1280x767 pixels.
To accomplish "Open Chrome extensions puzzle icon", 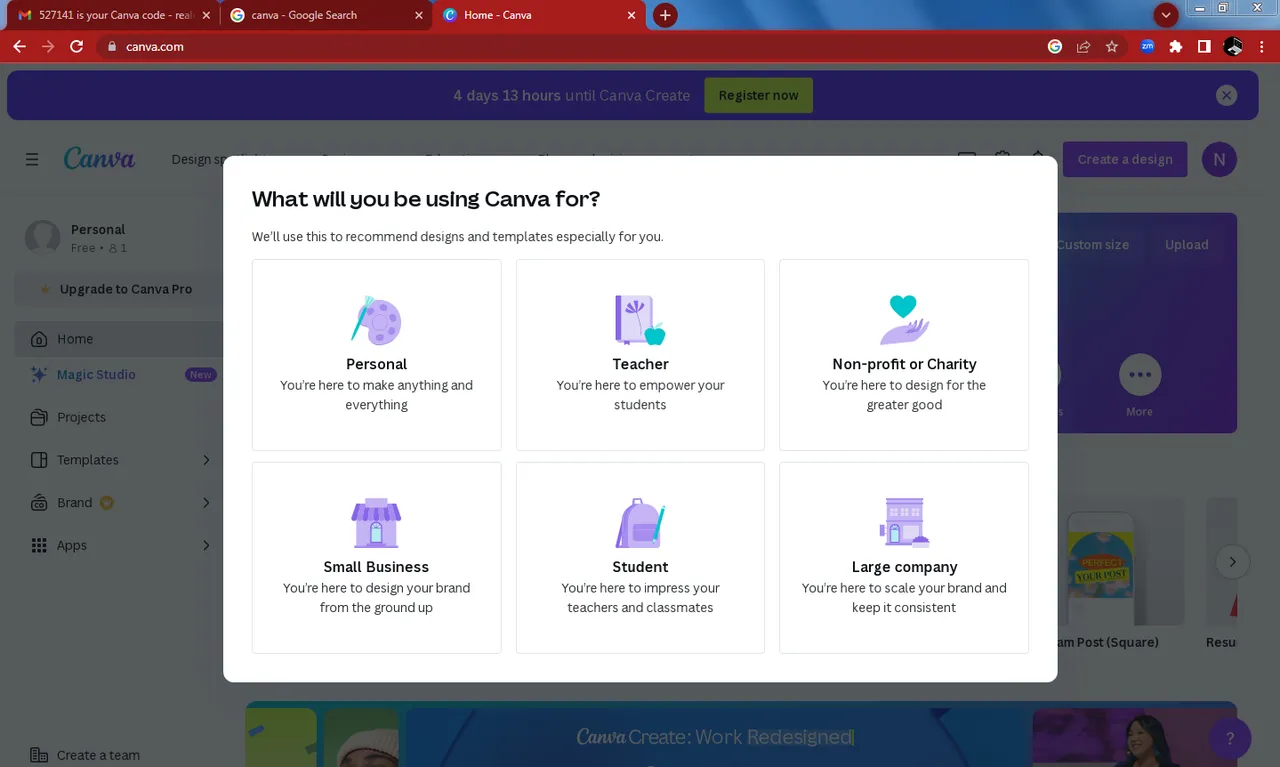I will click(1176, 46).
